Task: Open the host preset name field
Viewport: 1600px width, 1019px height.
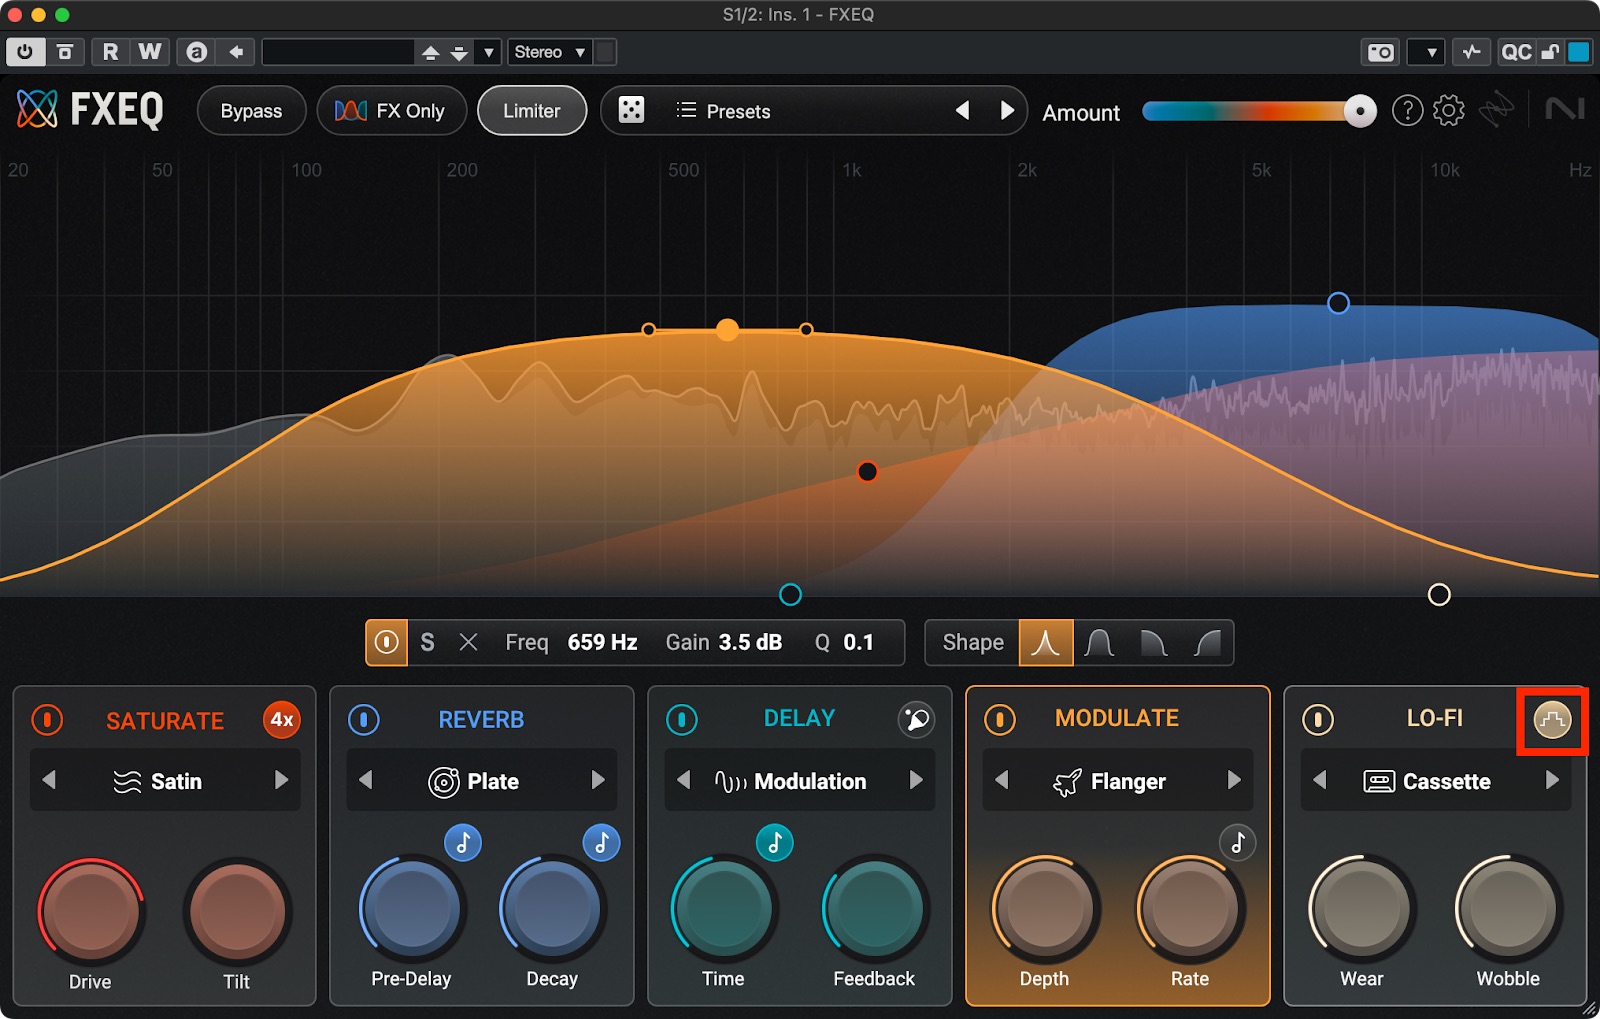Action: point(338,52)
